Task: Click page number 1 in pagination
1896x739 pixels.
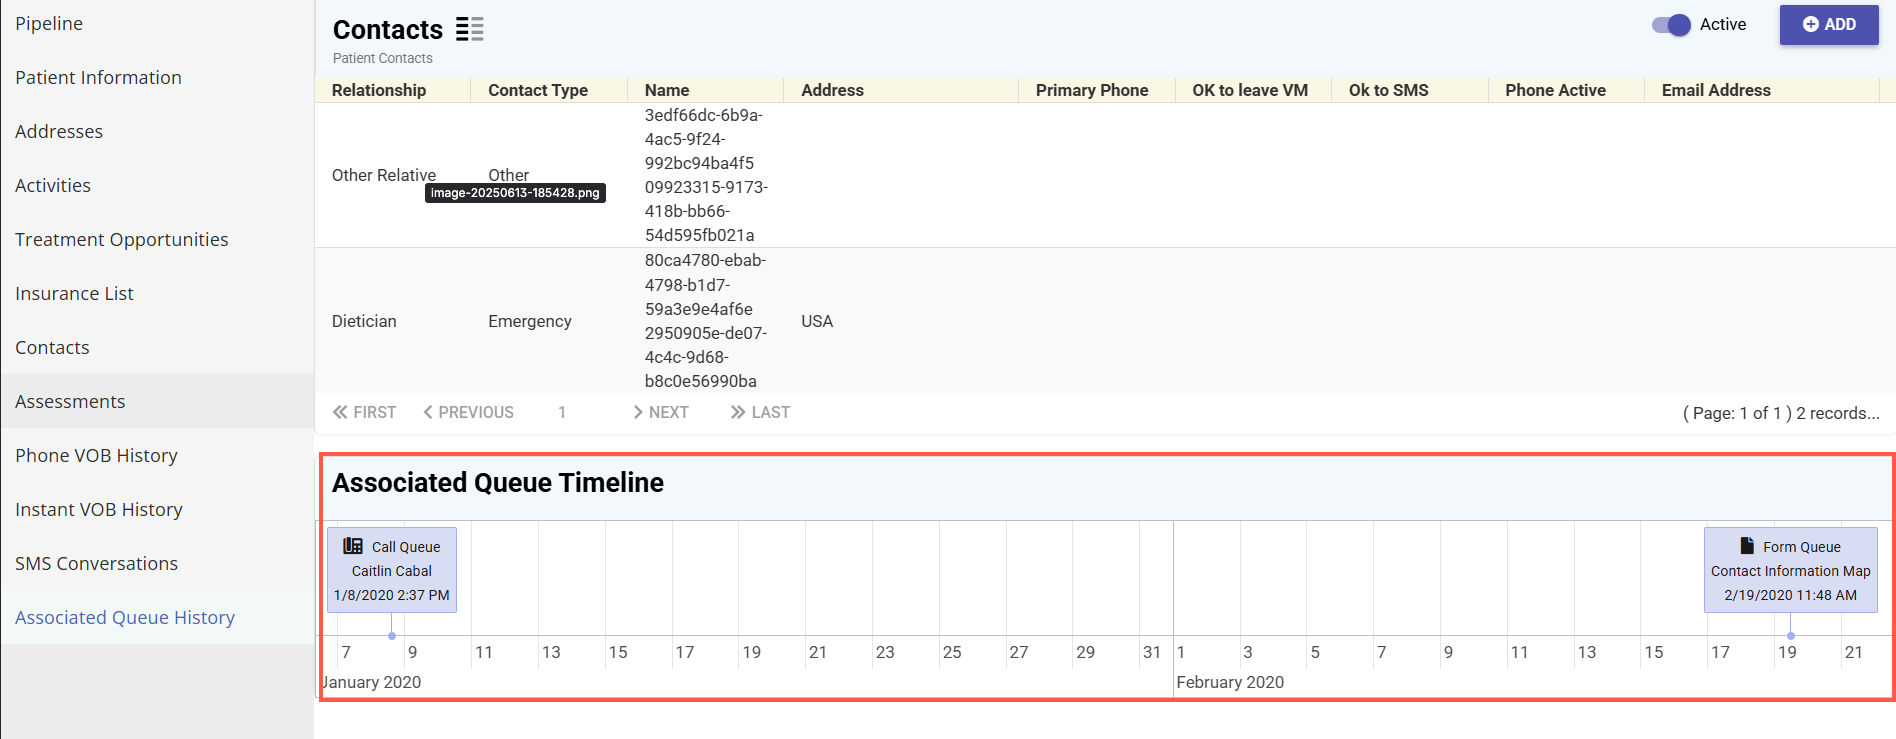Action: pyautogui.click(x=562, y=412)
